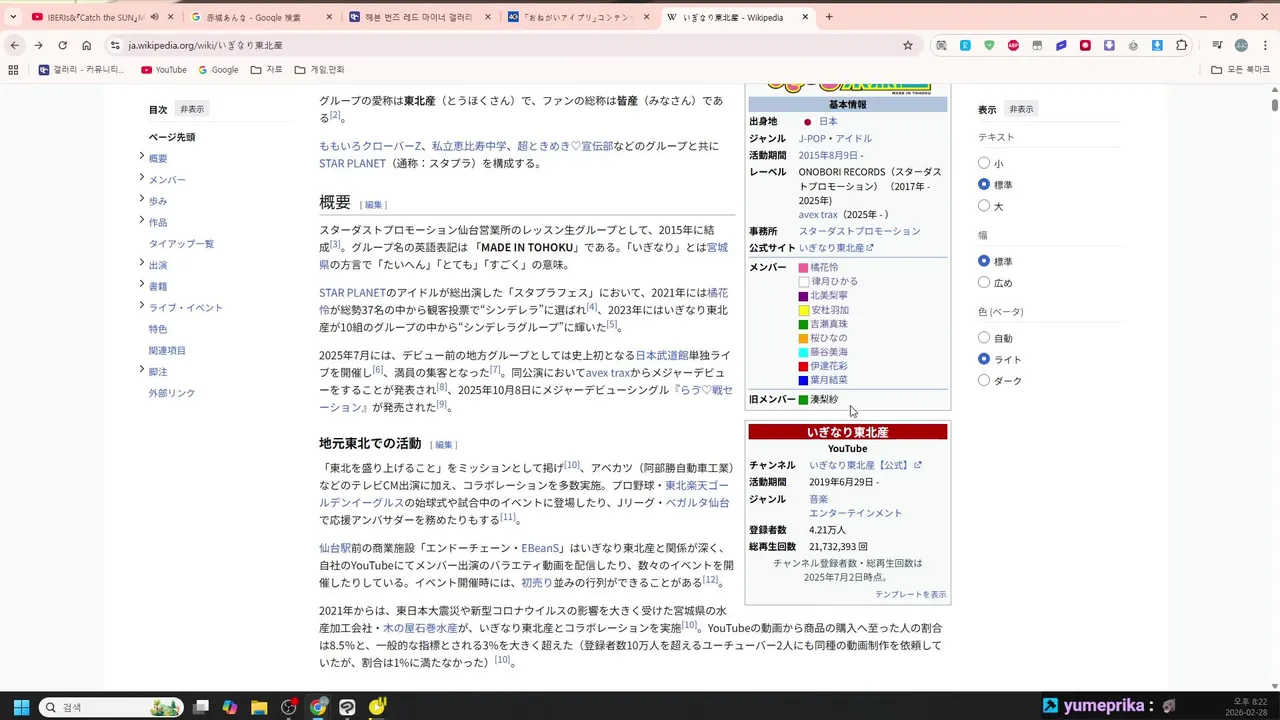This screenshot has width=1280, height=720.
Task: Open Windows Start menu
Action: click(21, 707)
